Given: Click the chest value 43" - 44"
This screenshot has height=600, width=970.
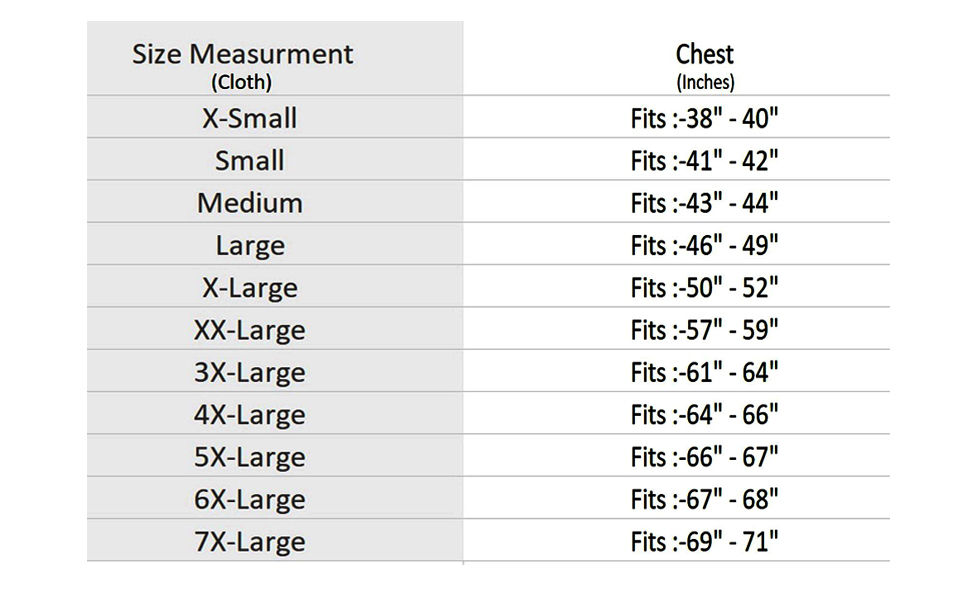Looking at the screenshot, I should click(705, 204).
